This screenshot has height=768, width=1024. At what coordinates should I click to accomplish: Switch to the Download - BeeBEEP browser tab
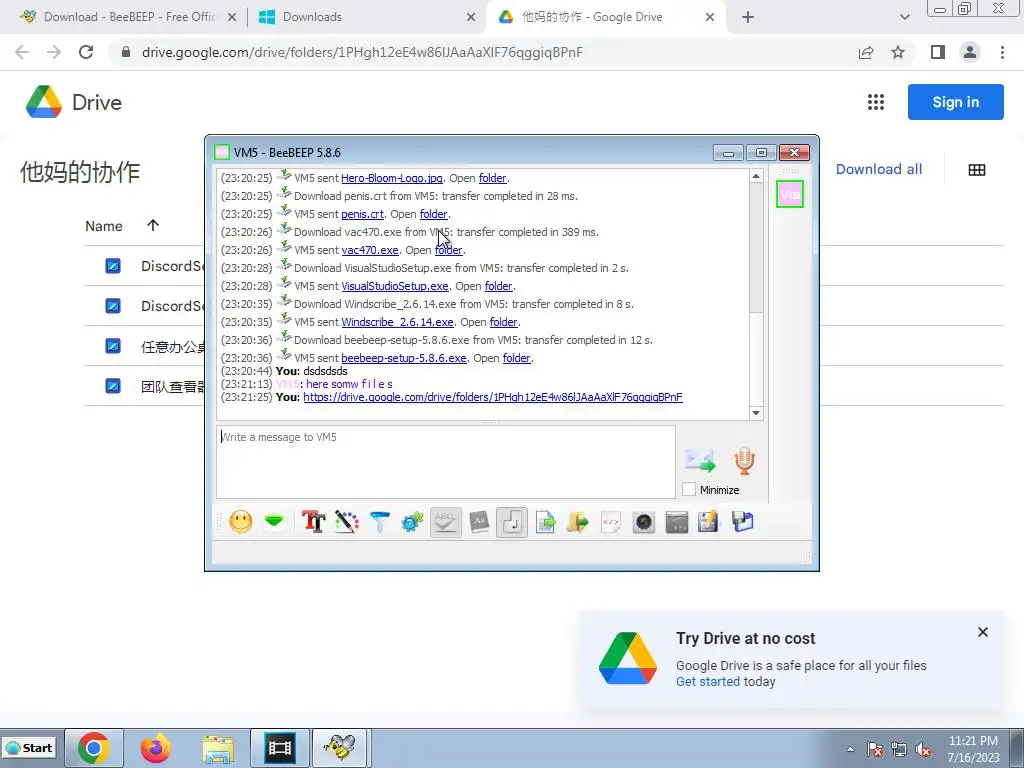click(x=128, y=17)
